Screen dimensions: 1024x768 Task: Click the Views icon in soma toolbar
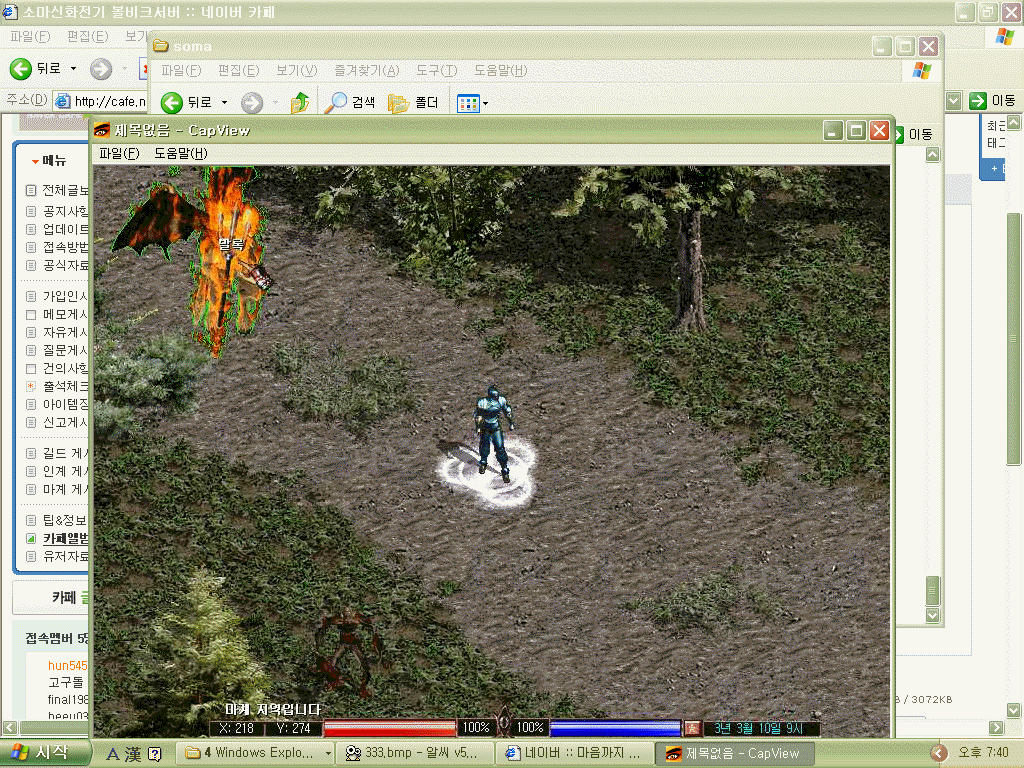(468, 103)
